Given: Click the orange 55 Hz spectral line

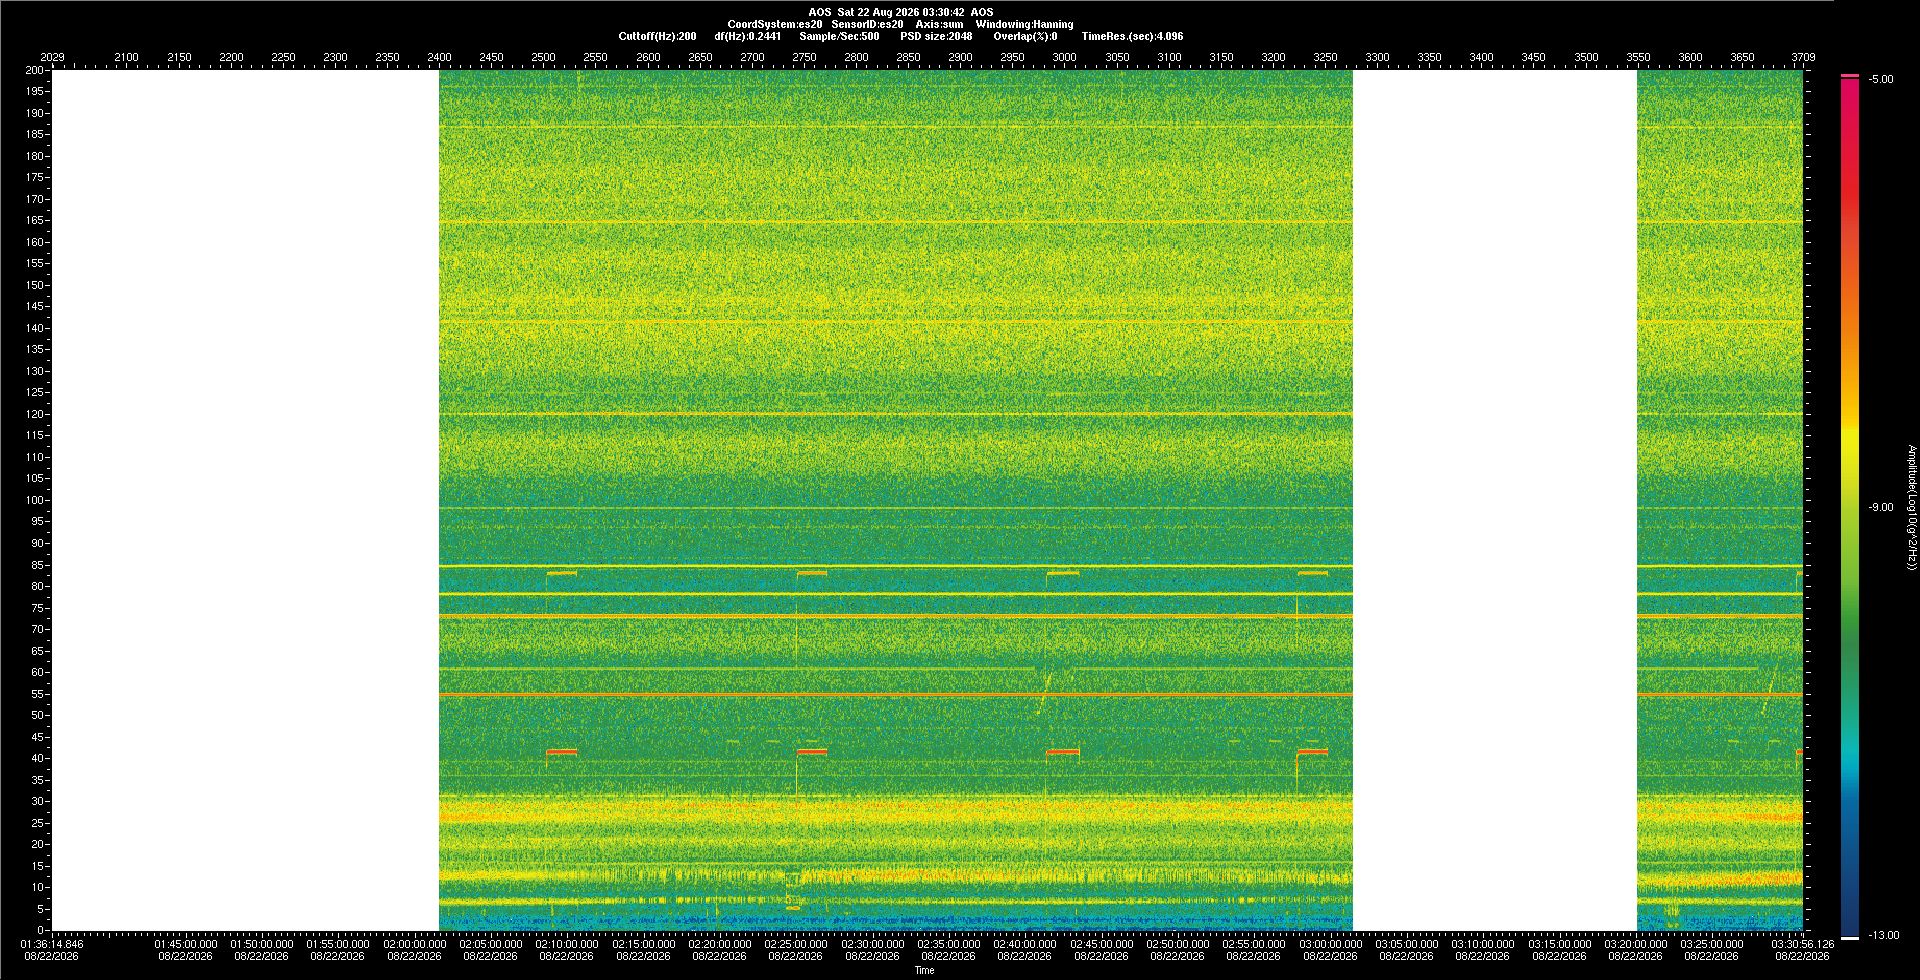Looking at the screenshot, I should (895, 694).
